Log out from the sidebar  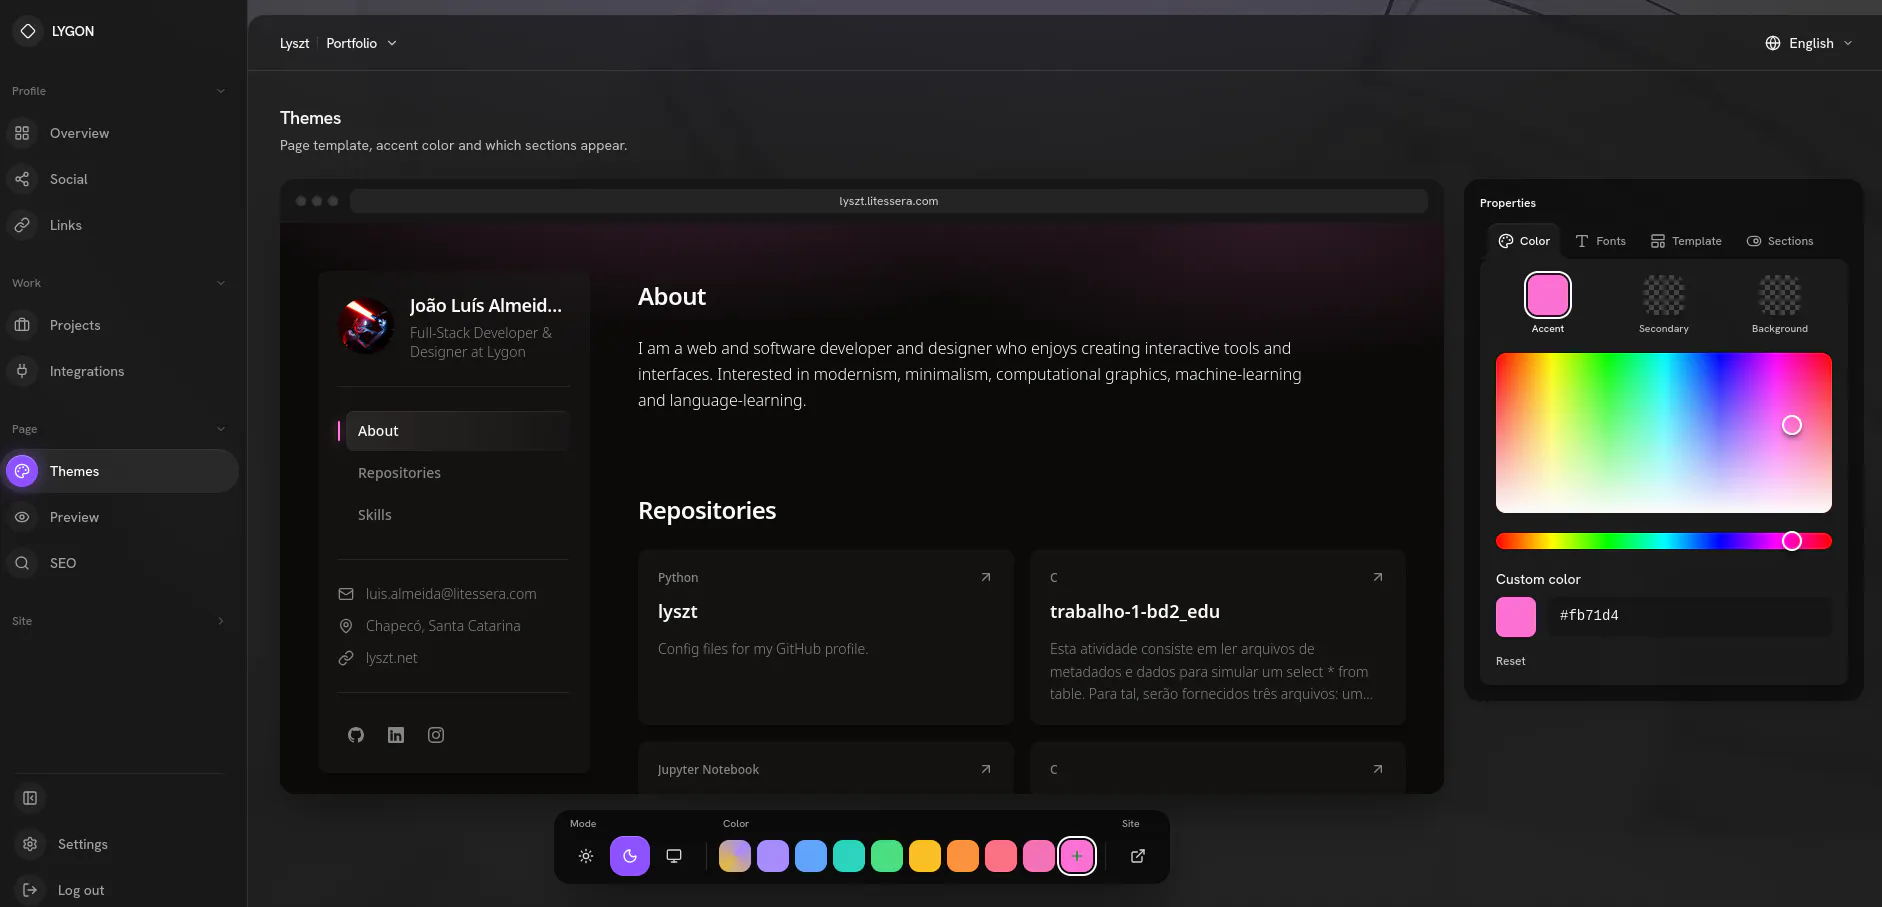coord(120,890)
